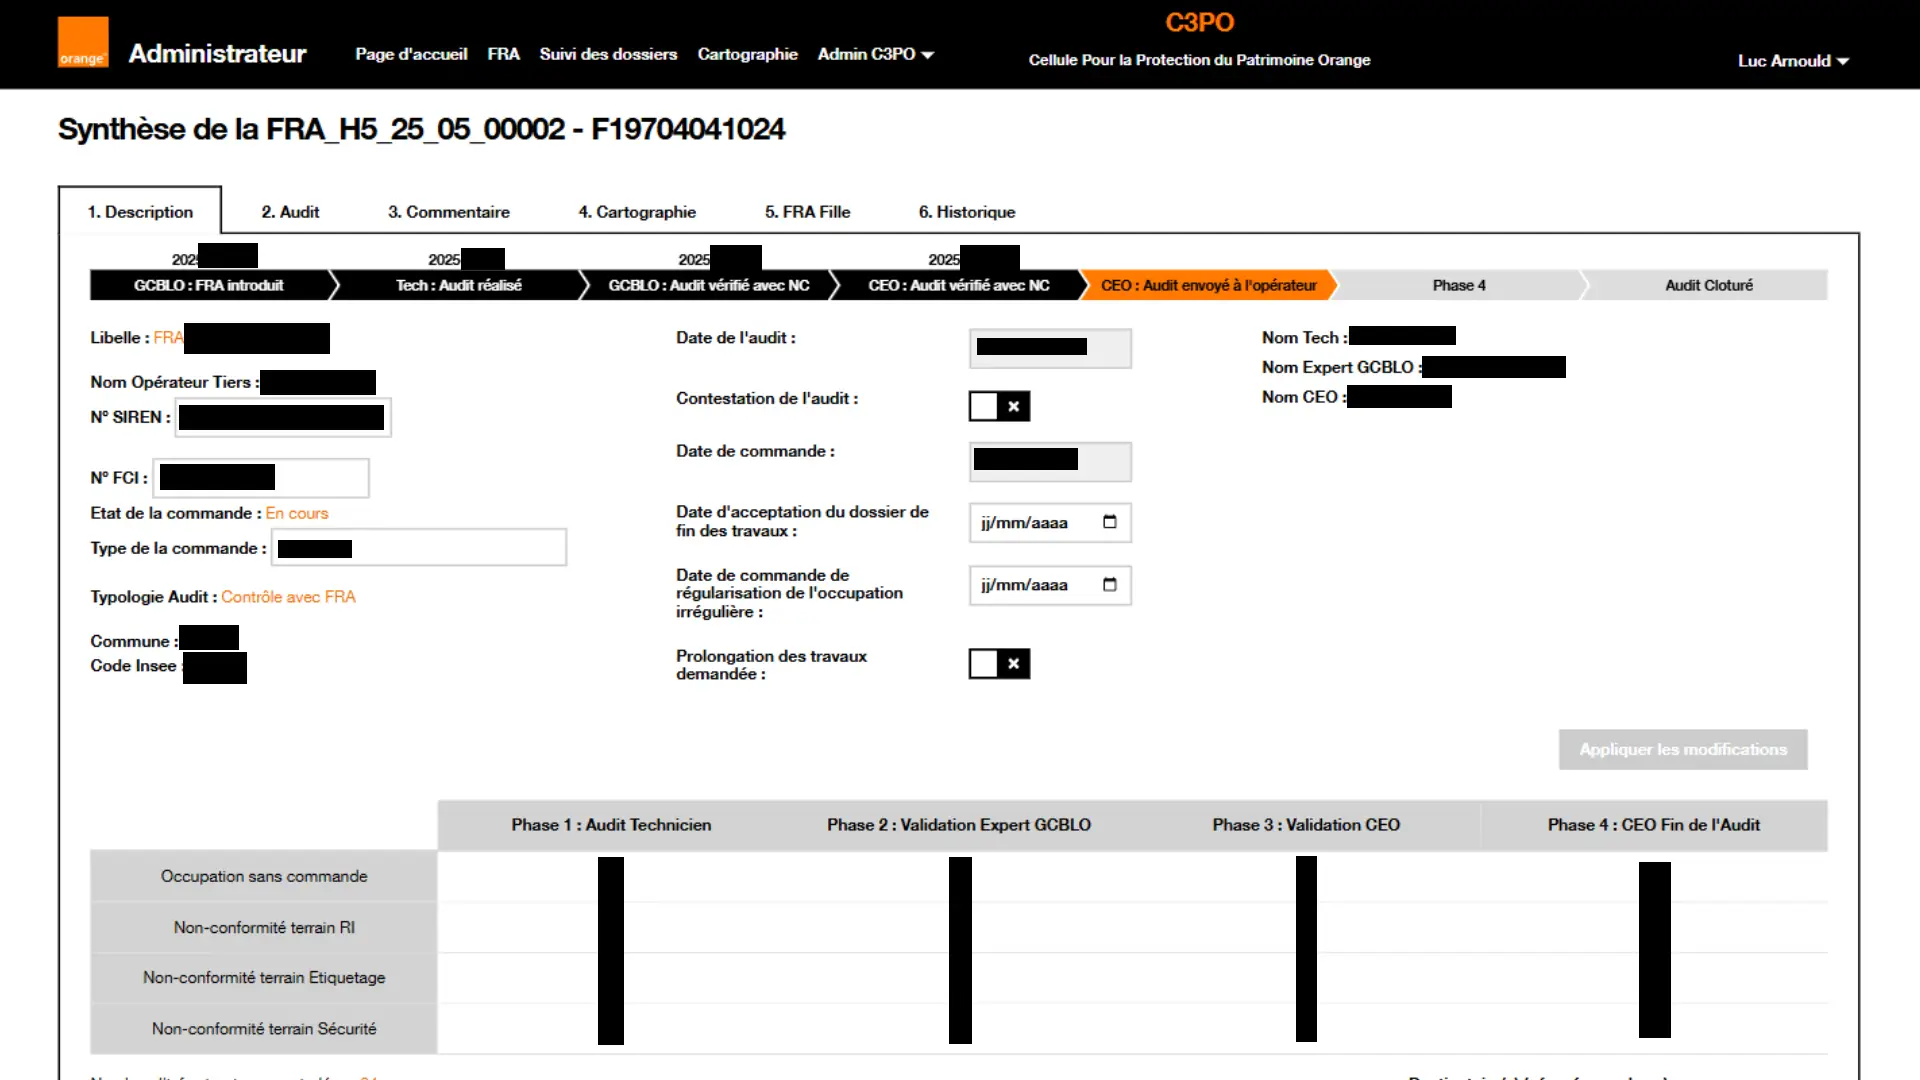The width and height of the screenshot is (1920, 1080).
Task: Open the Luc Arnould user menu
Action: click(1792, 61)
